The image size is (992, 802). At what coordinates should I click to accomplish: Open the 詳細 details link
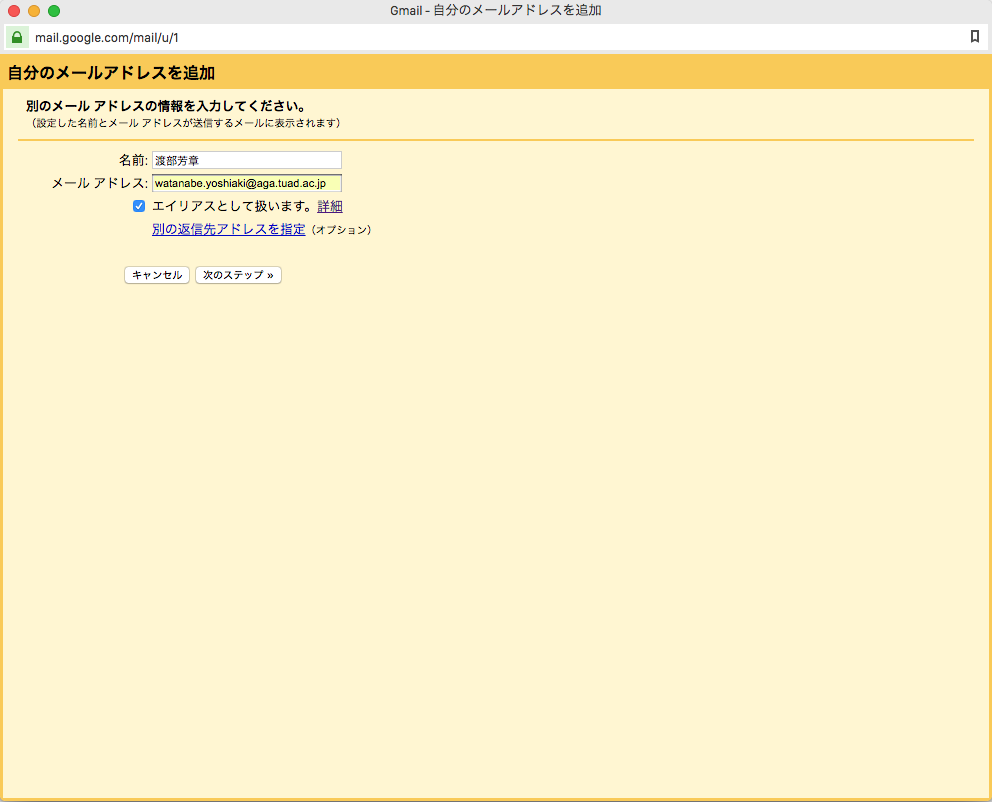coord(330,206)
